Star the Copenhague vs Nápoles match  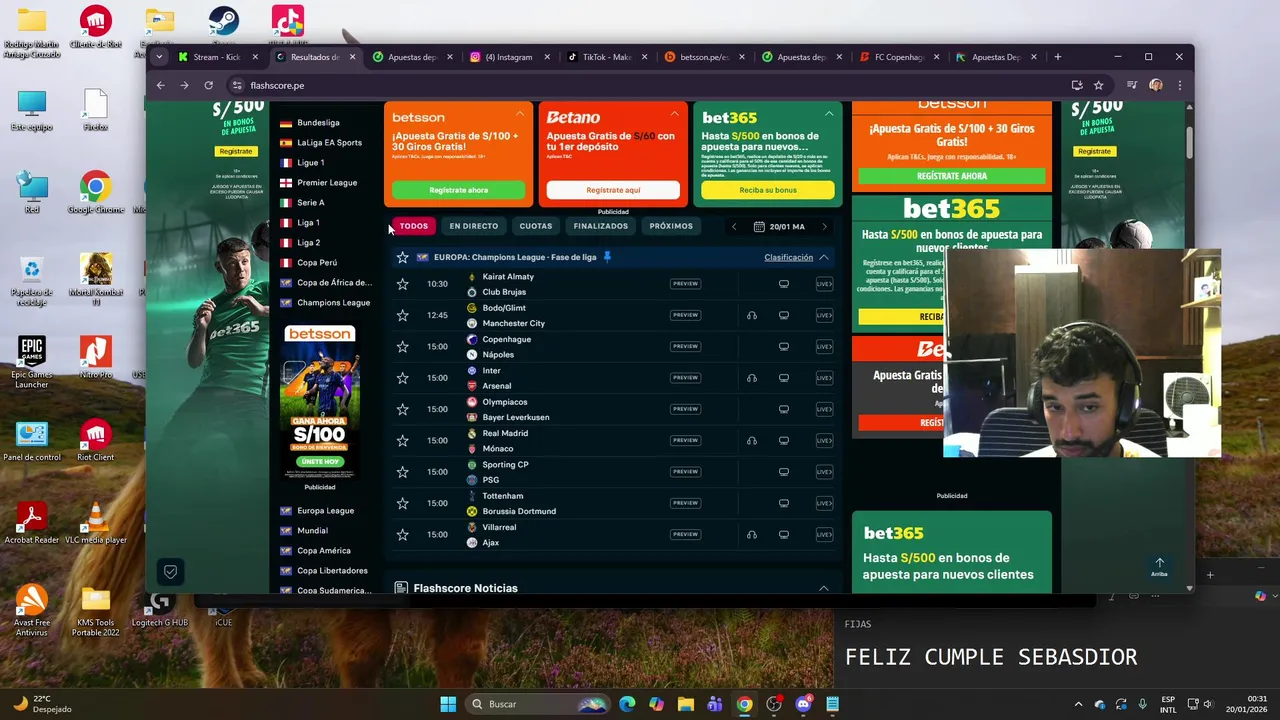tap(402, 346)
